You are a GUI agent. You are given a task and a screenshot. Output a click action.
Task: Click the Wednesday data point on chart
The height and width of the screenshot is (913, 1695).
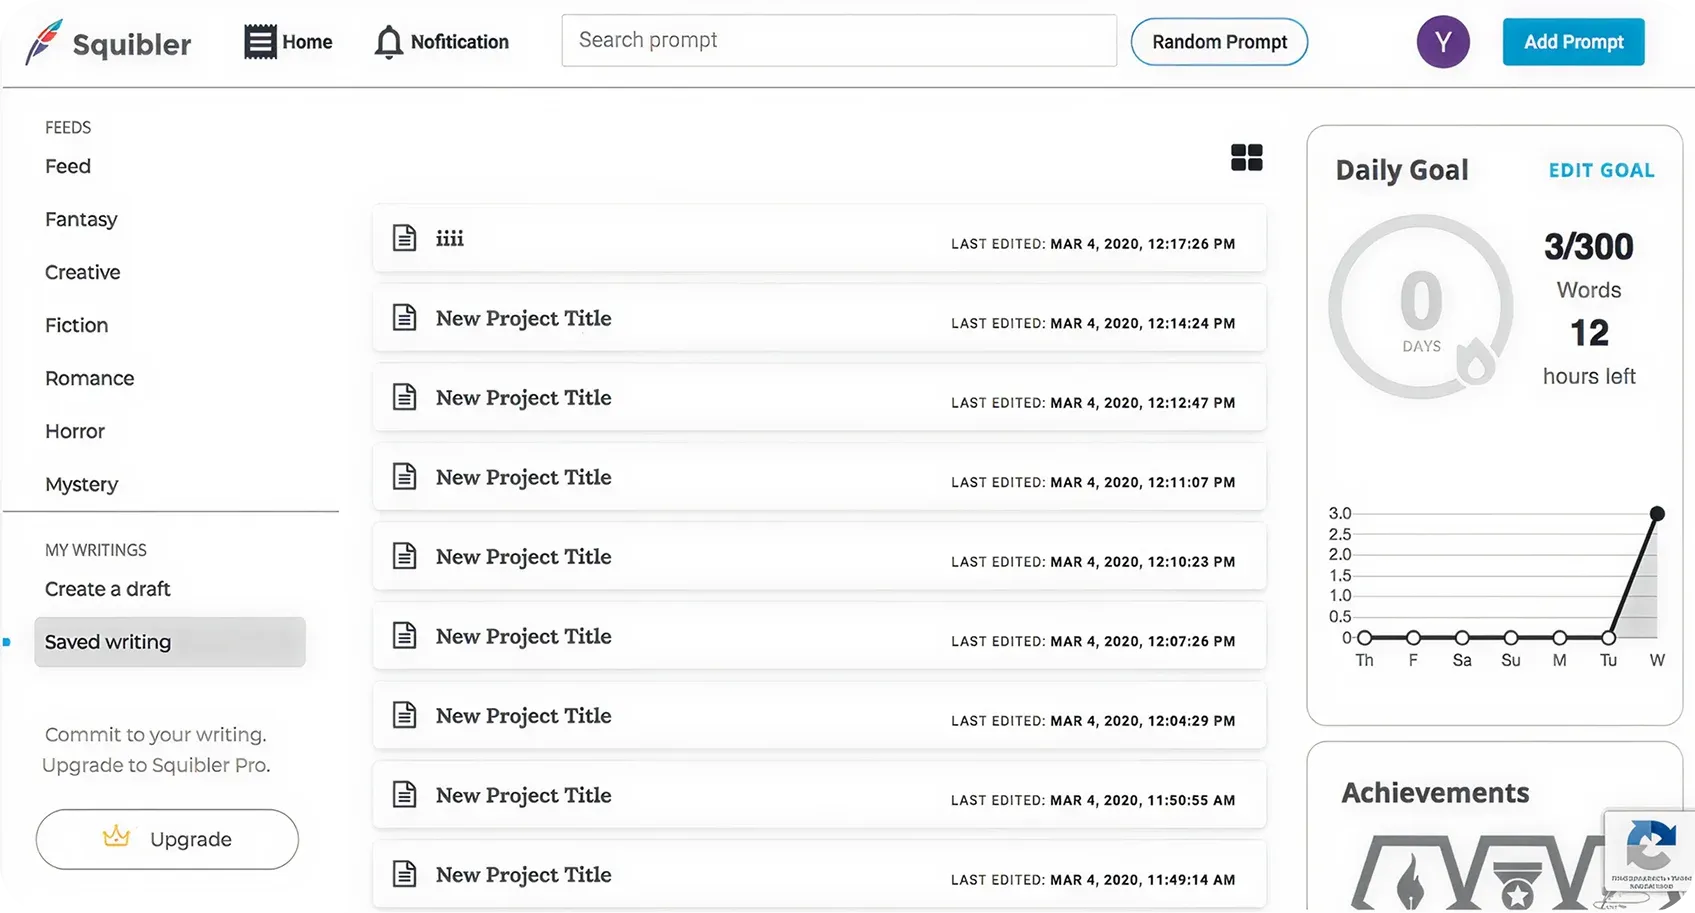(1657, 514)
